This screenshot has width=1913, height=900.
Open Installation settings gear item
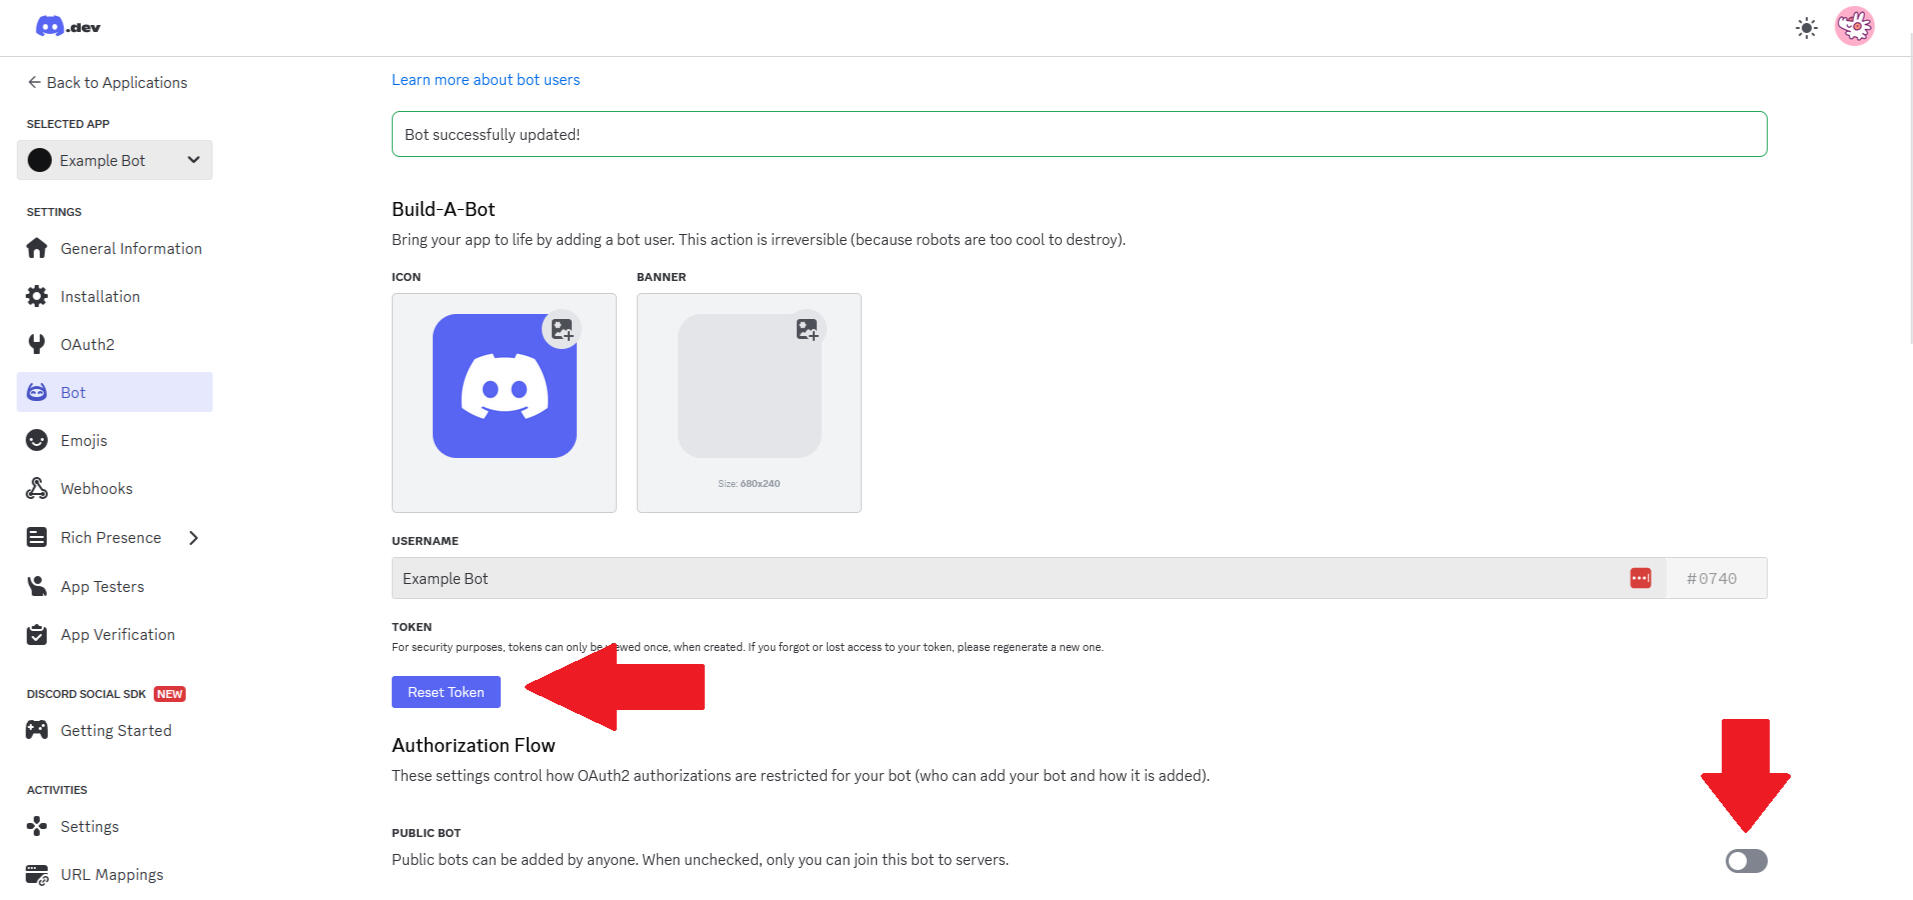click(x=100, y=297)
